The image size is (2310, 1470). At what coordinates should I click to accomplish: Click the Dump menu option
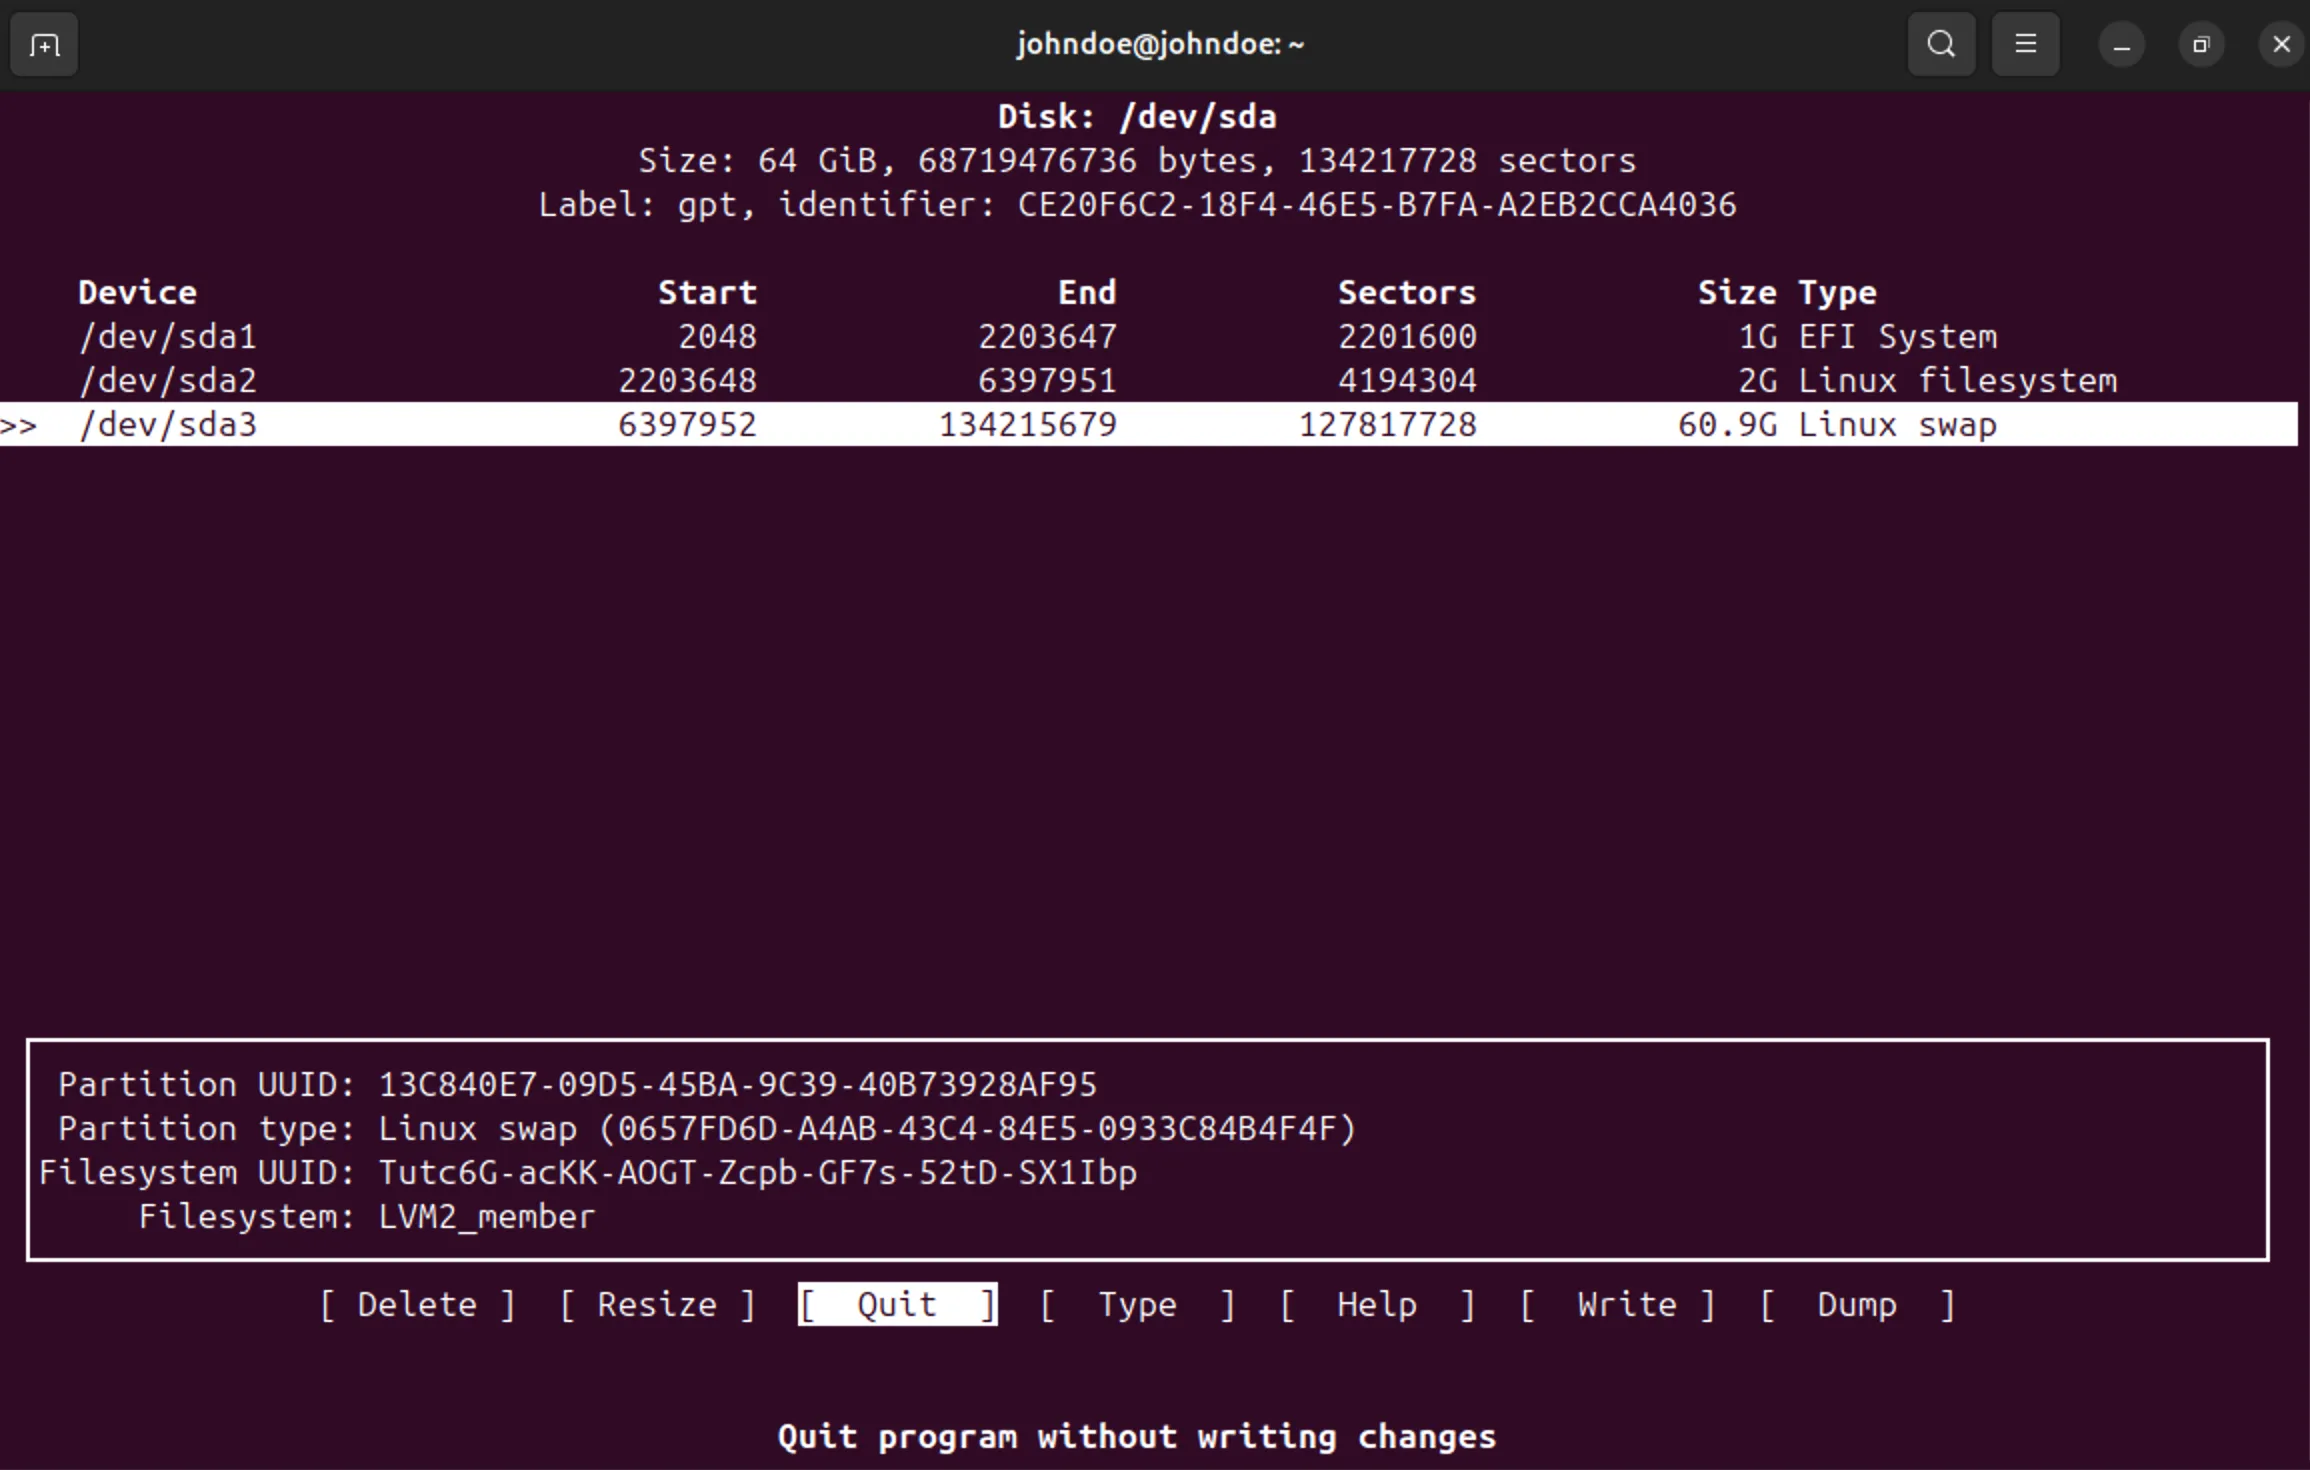point(1857,1305)
